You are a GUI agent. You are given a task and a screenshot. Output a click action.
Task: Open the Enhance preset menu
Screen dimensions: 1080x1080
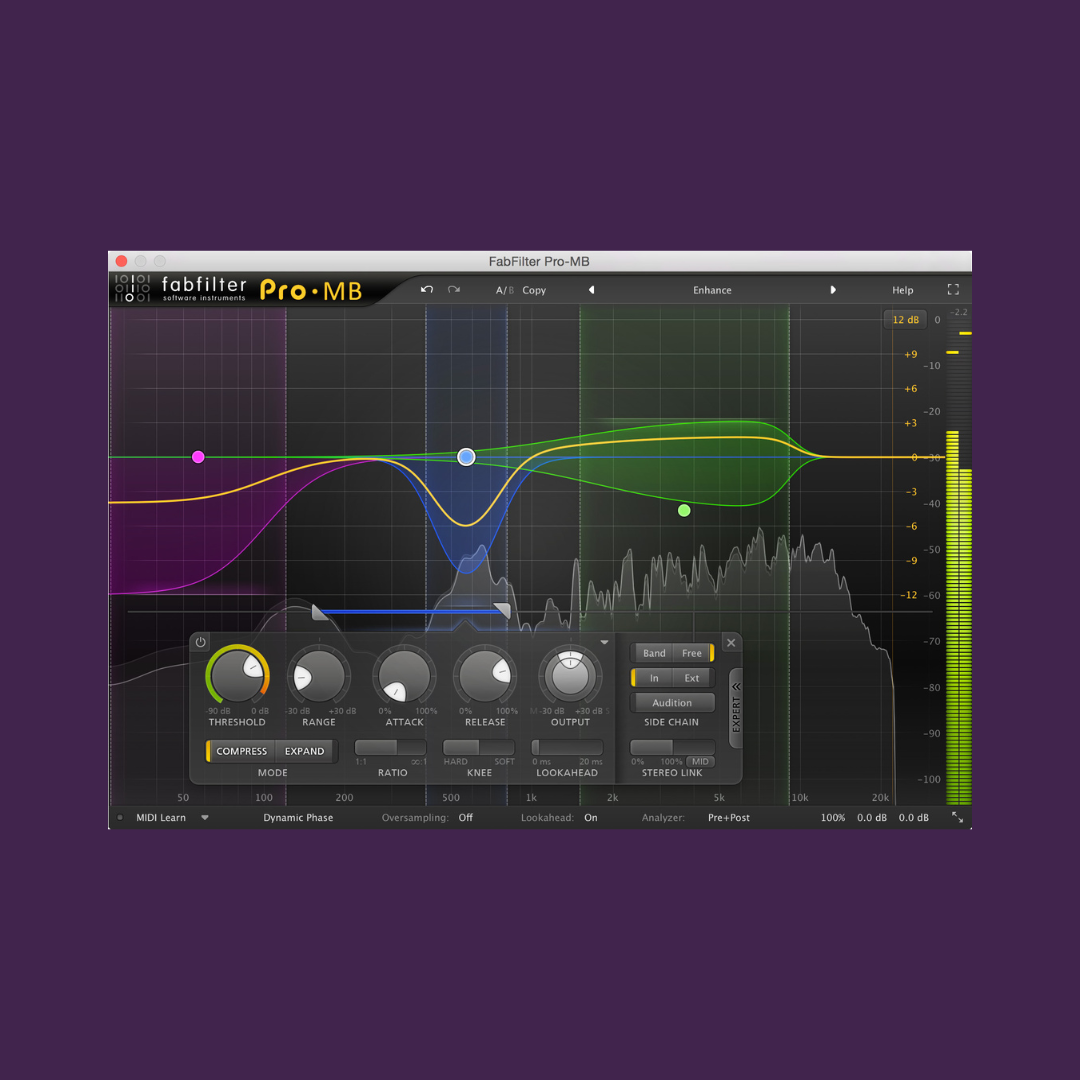coord(712,290)
